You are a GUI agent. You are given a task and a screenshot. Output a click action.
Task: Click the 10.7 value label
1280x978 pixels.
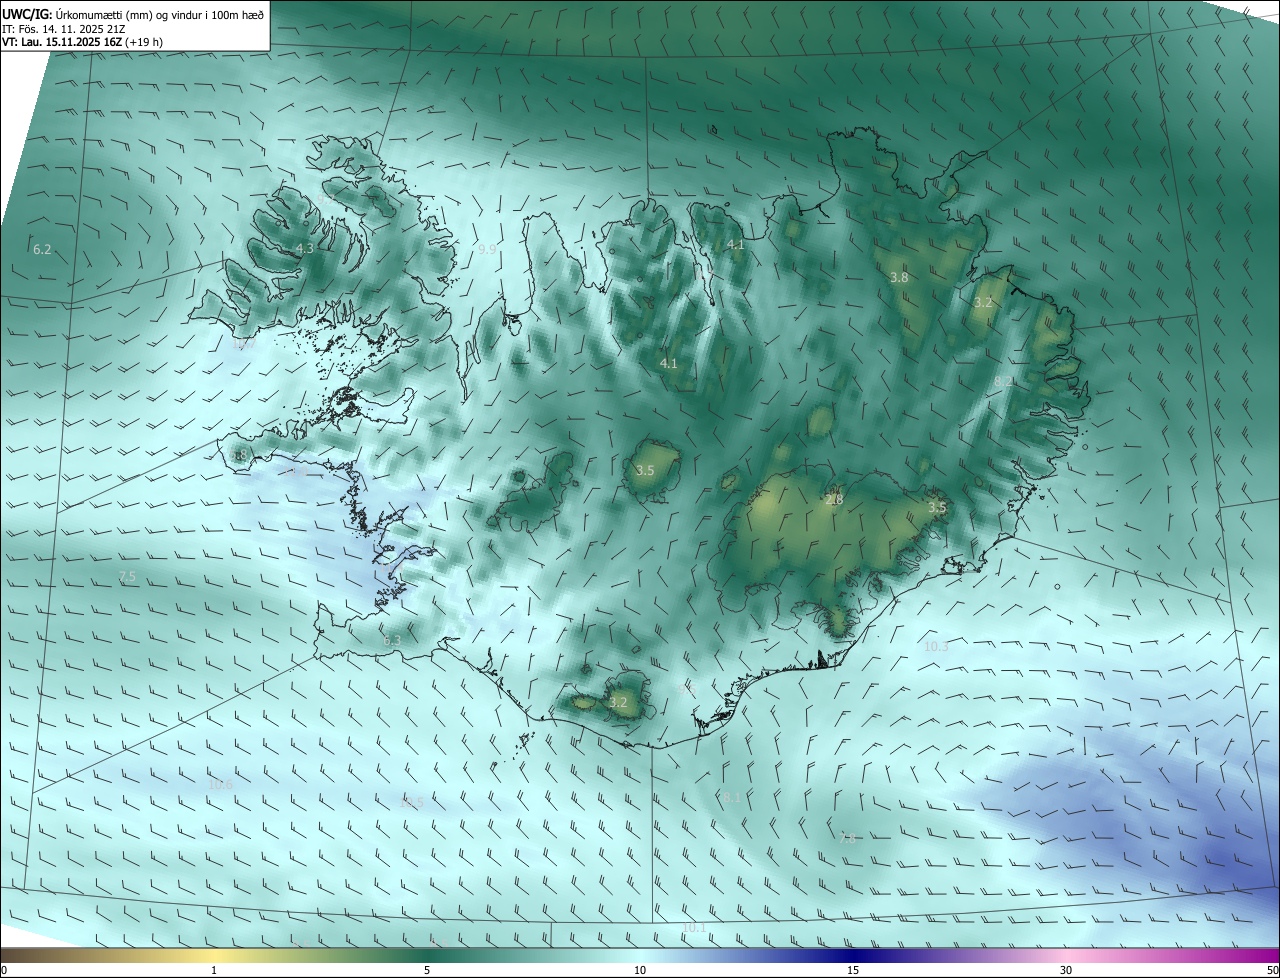click(x=243, y=344)
